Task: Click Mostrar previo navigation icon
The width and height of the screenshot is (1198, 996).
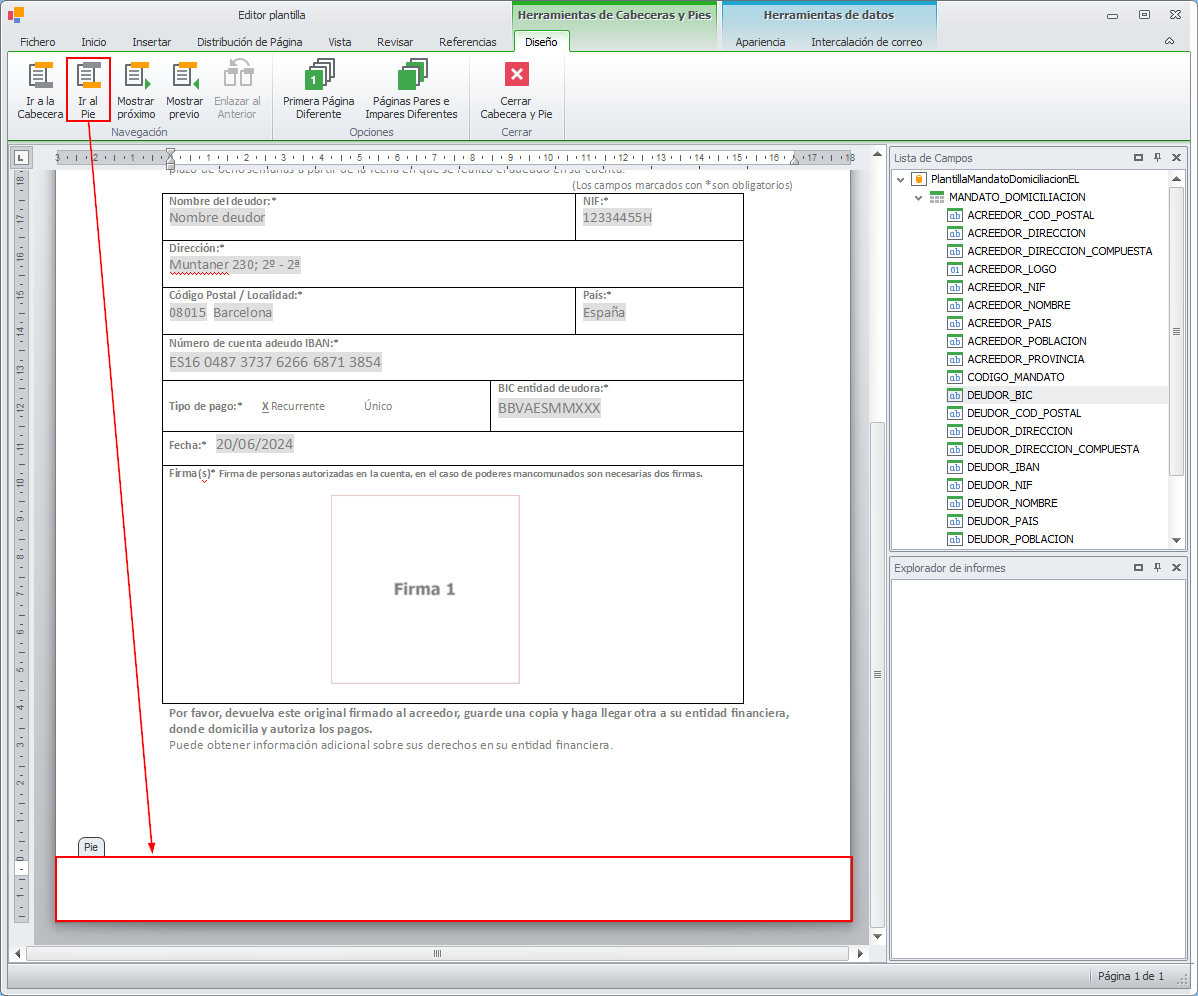Action: (185, 78)
